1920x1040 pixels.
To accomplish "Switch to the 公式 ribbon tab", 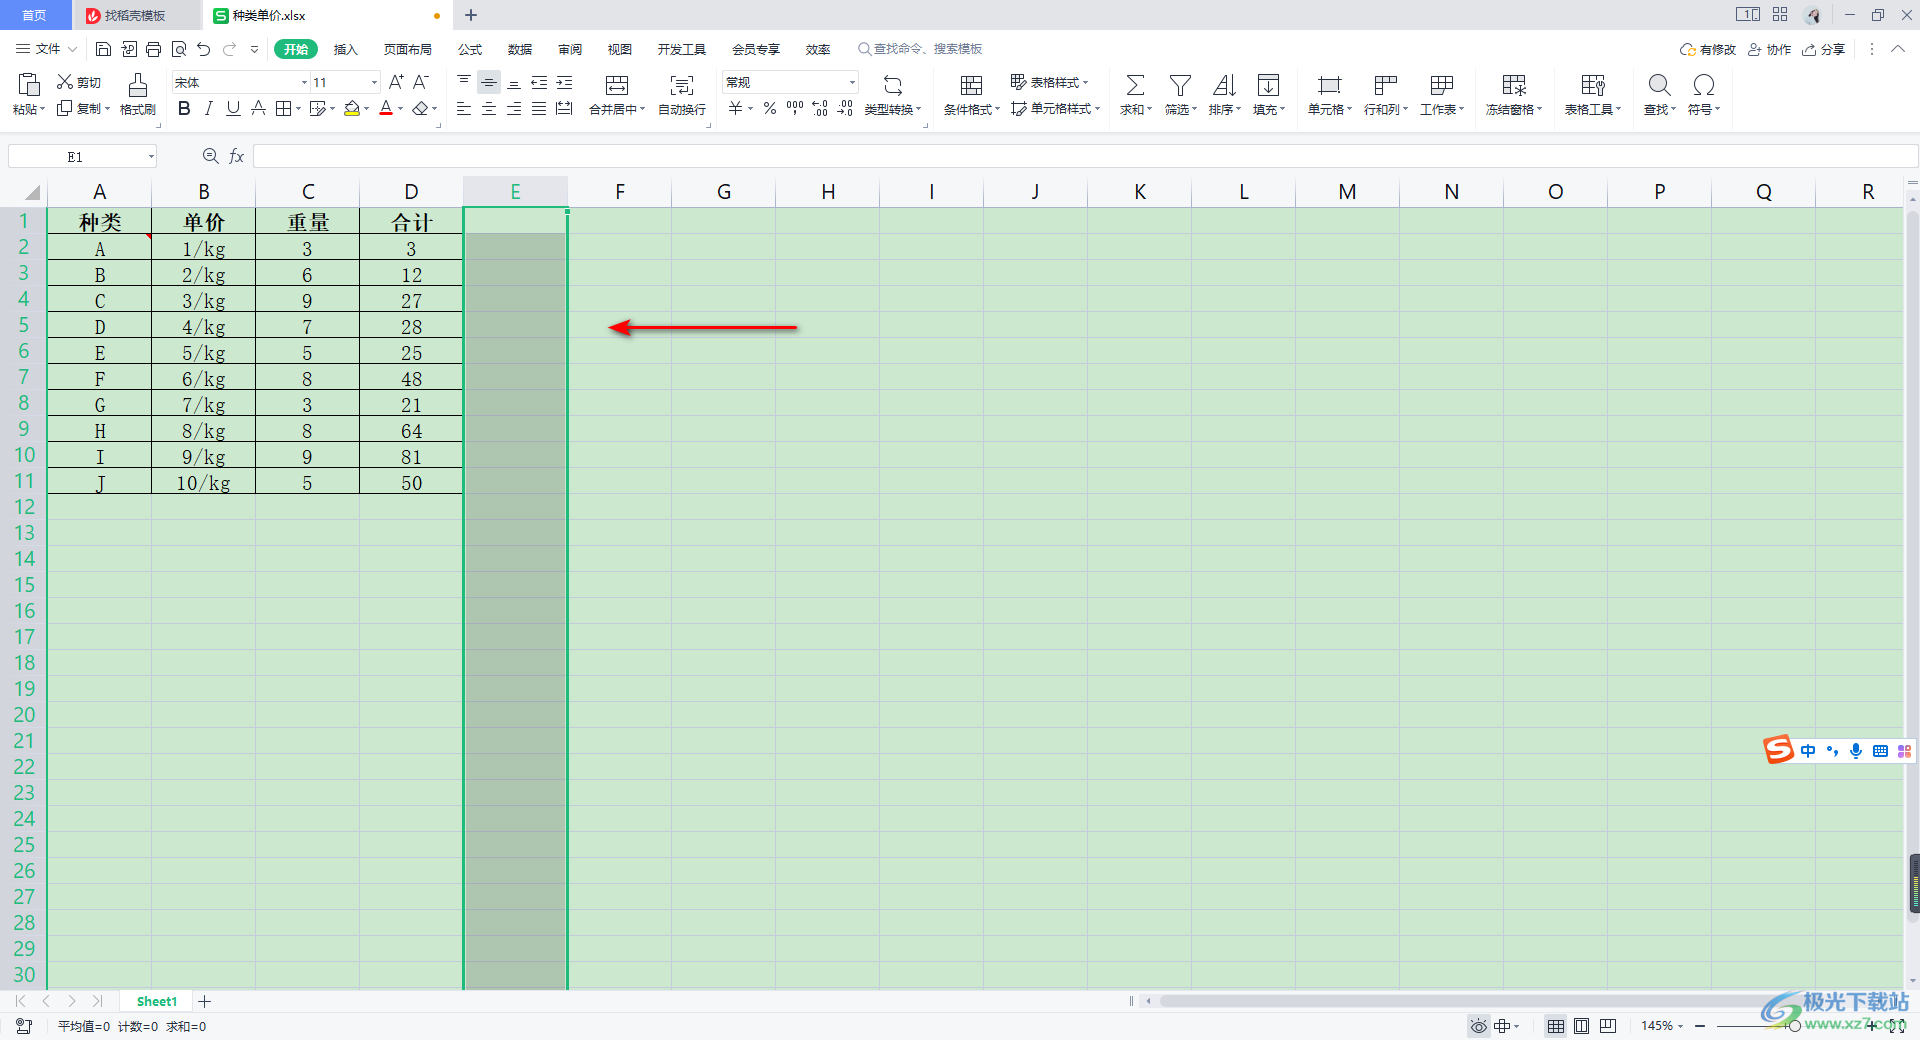I will 470,49.
